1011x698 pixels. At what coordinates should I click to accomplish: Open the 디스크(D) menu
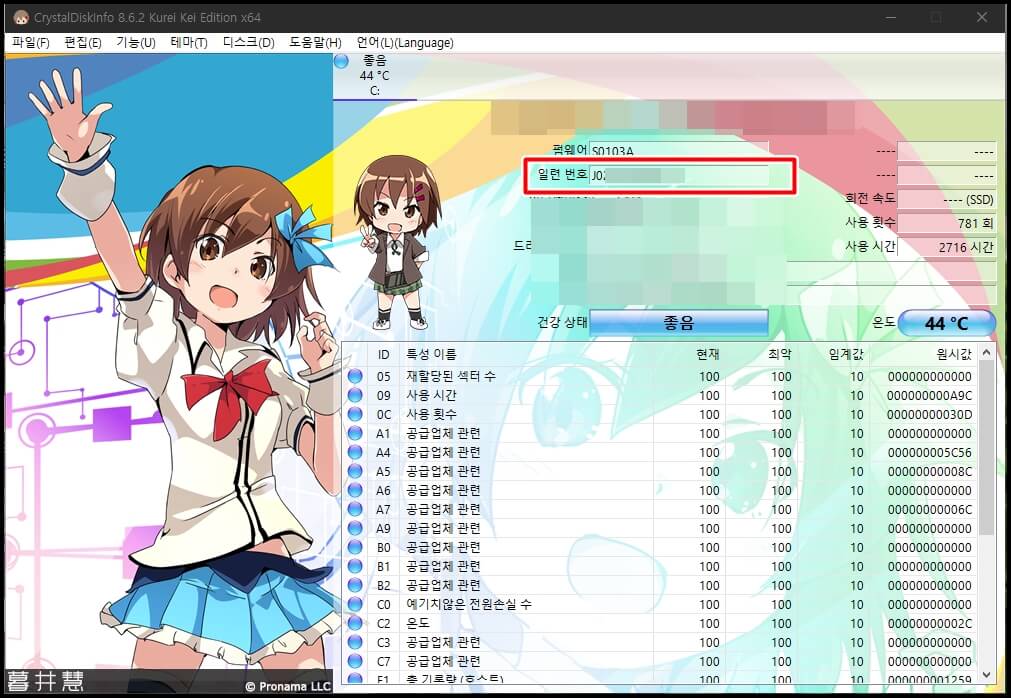point(248,43)
